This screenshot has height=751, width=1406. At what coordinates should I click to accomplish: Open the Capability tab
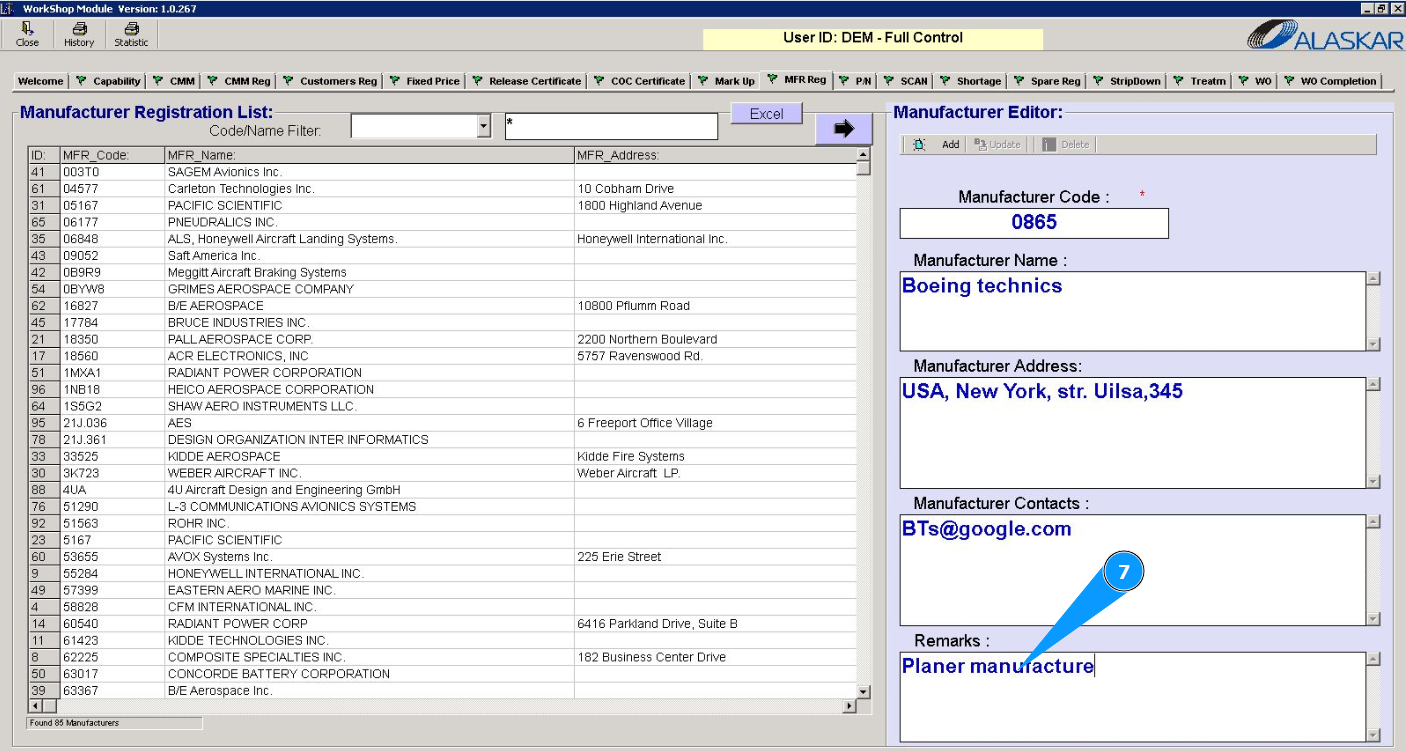click(x=109, y=81)
